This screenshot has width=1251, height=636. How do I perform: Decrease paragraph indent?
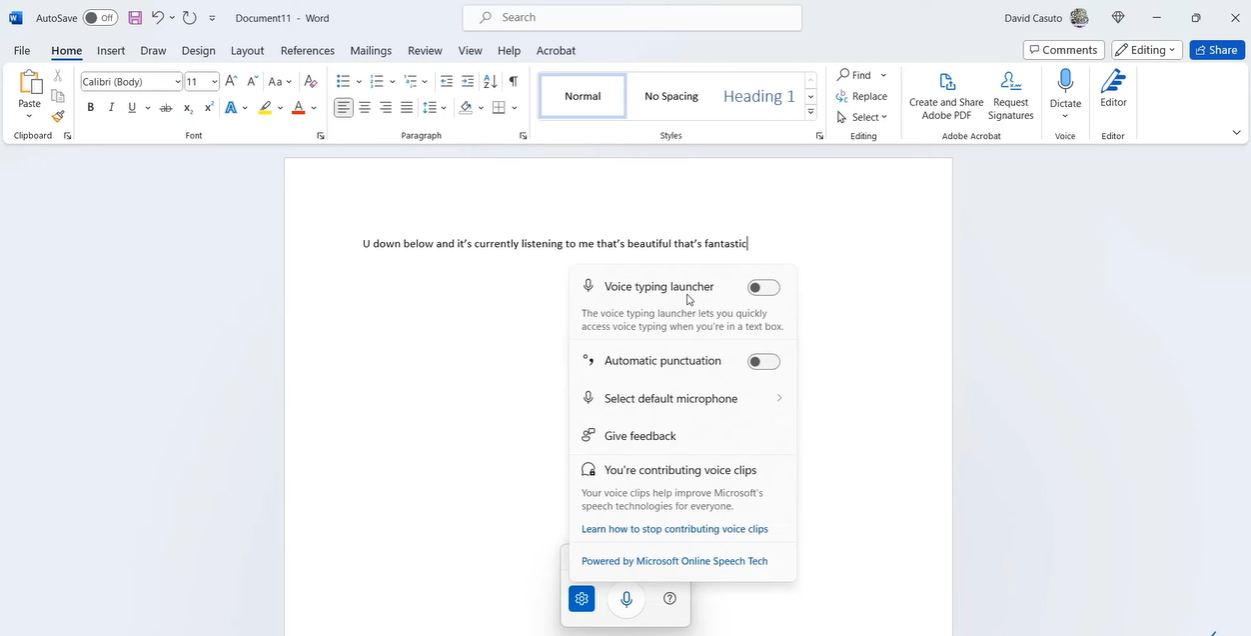[446, 82]
